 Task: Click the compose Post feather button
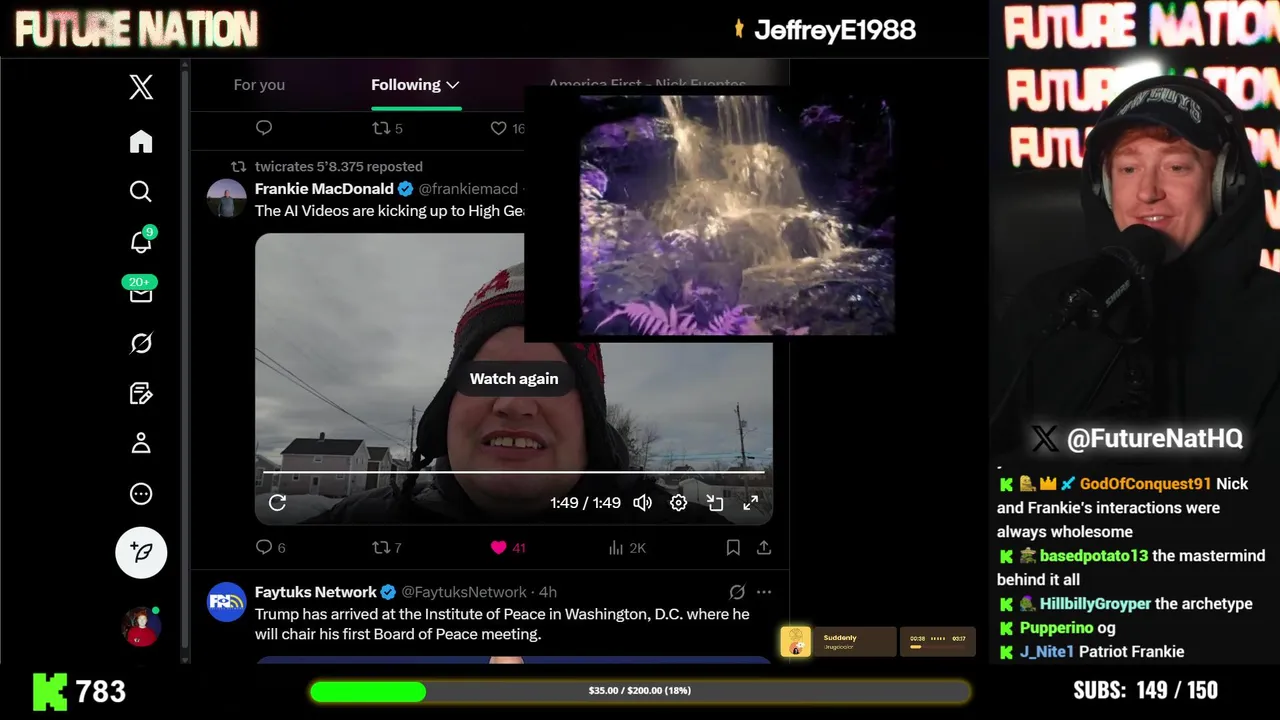pyautogui.click(x=141, y=552)
